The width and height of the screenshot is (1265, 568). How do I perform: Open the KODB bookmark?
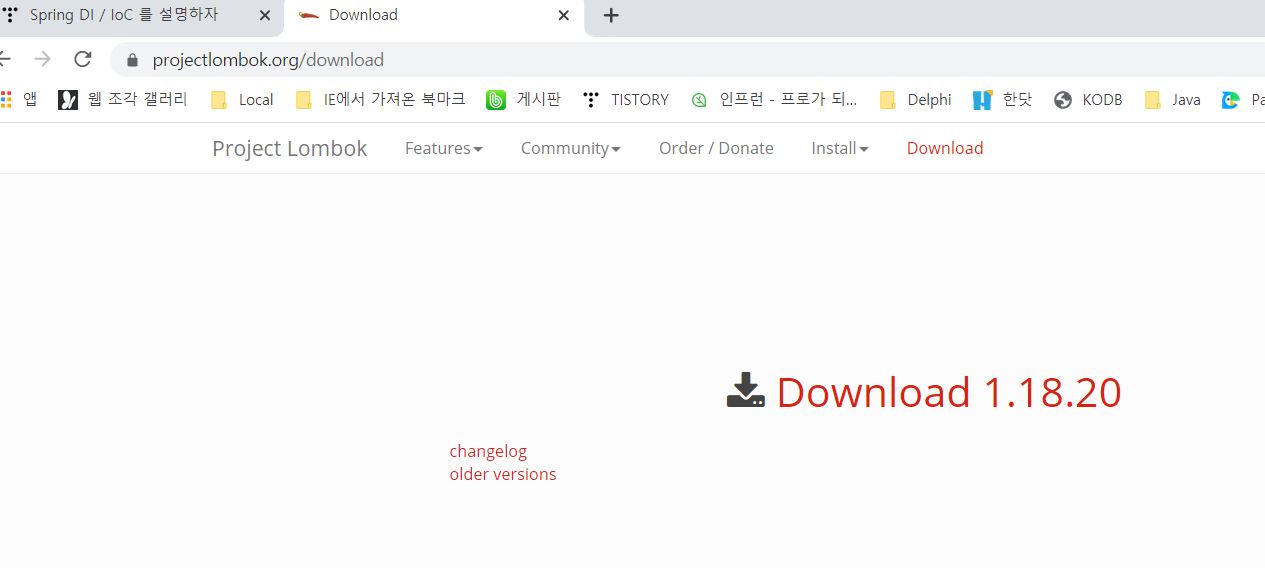(1088, 99)
